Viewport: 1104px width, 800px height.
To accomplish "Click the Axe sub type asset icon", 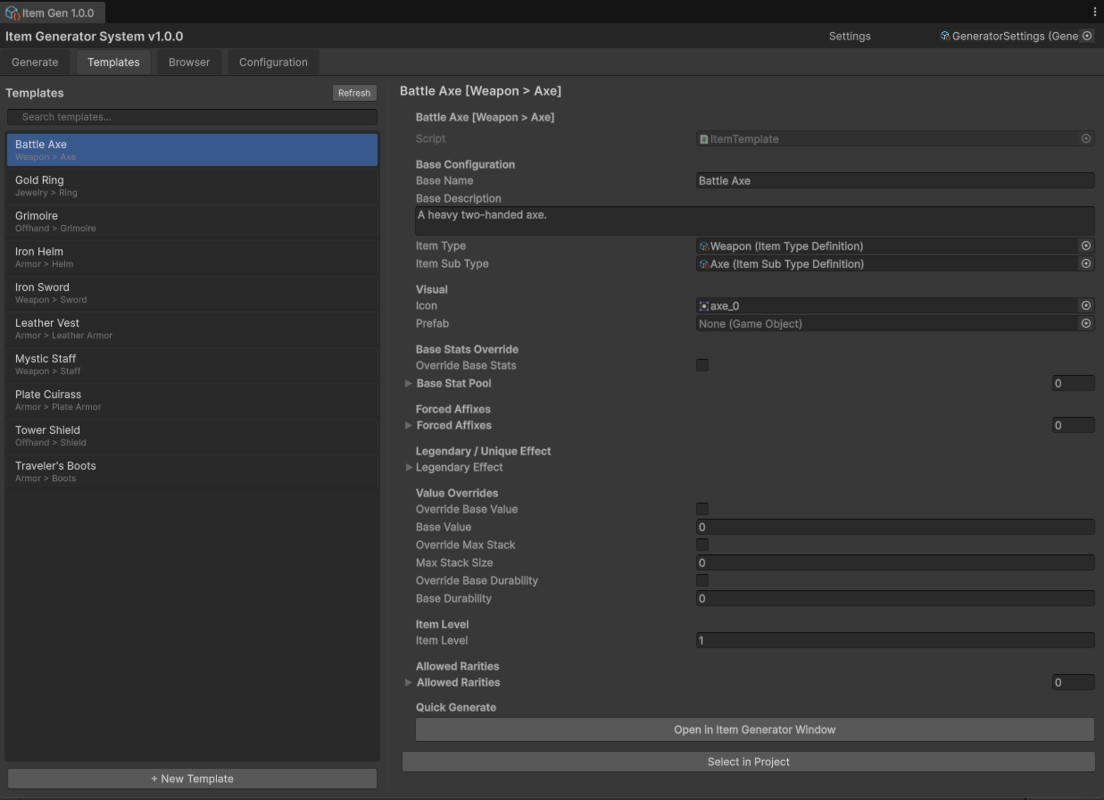I will tap(703, 264).
